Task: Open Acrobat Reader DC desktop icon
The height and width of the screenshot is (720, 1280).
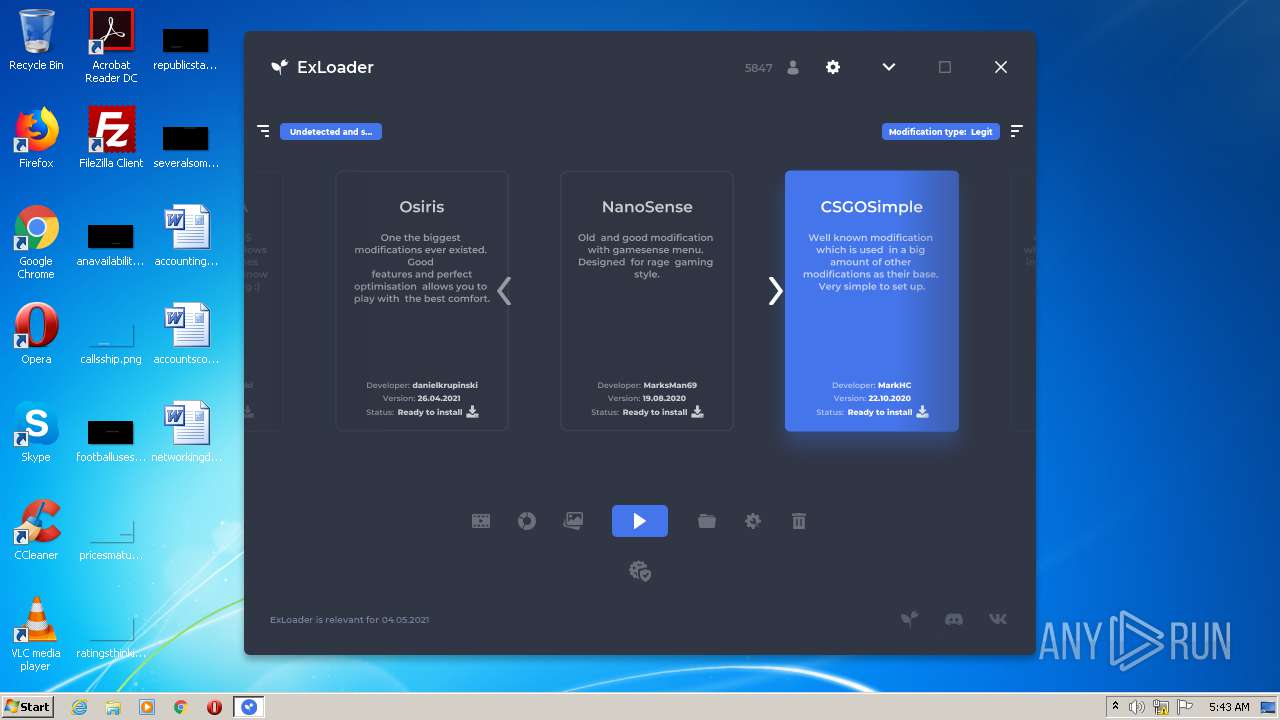Action: tap(111, 45)
